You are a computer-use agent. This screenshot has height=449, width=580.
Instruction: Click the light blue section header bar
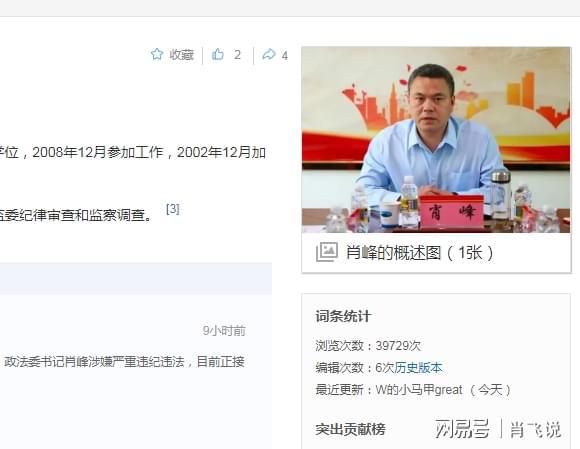tap(136, 278)
